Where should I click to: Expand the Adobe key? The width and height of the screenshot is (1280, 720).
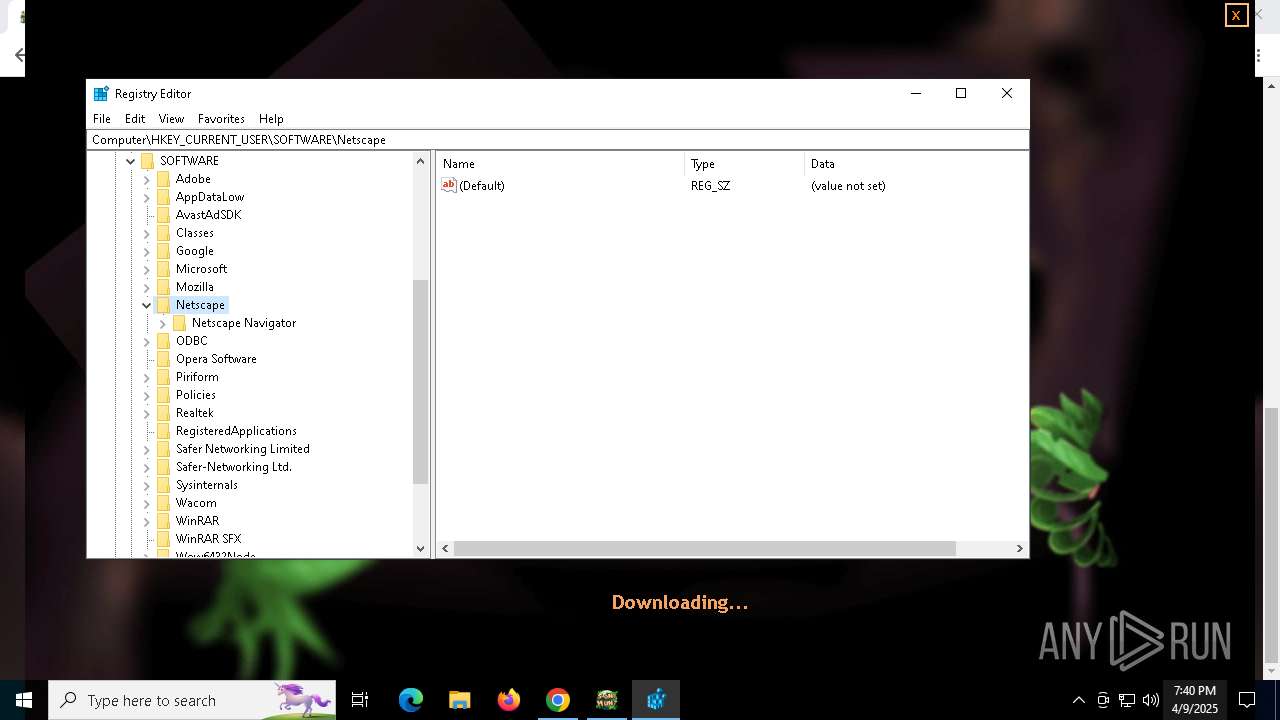[147, 179]
